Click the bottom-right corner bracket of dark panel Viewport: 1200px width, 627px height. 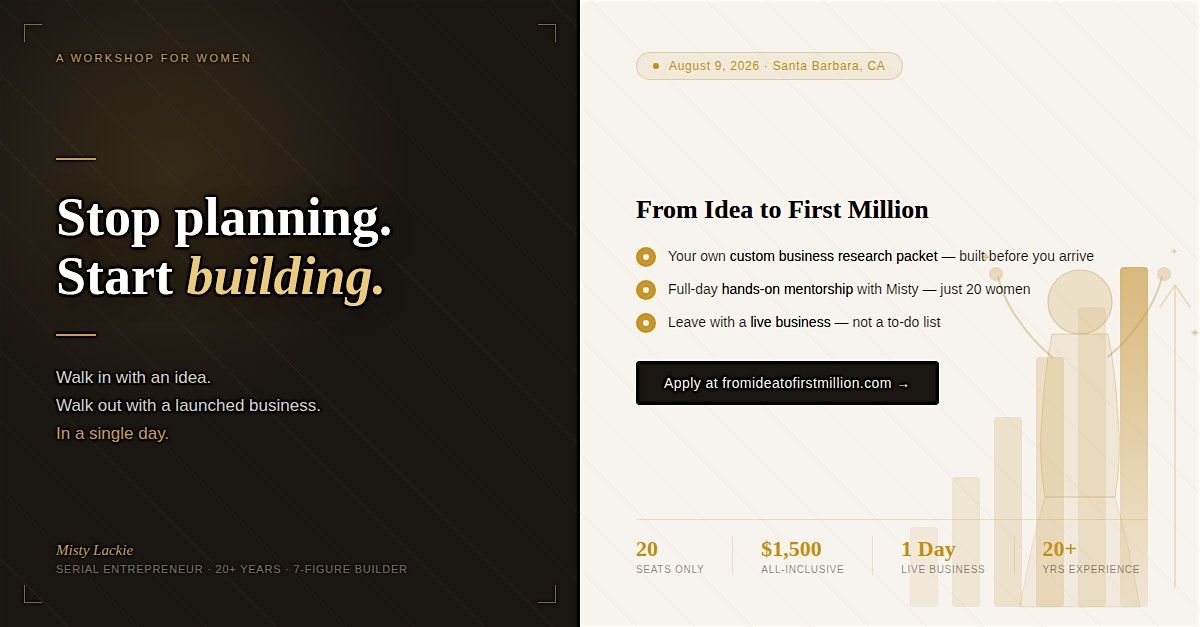547,594
